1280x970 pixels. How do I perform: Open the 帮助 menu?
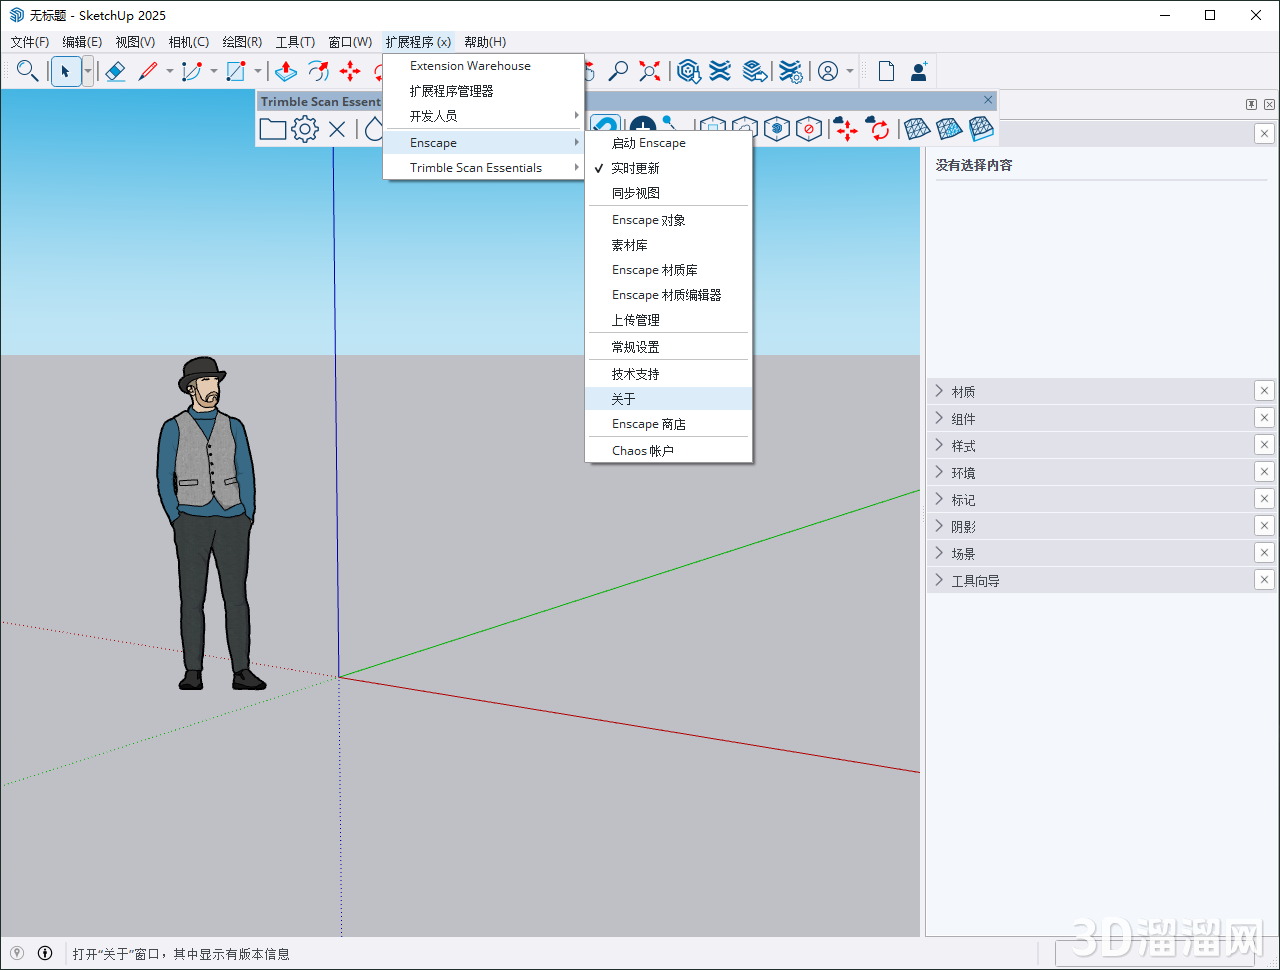point(484,41)
